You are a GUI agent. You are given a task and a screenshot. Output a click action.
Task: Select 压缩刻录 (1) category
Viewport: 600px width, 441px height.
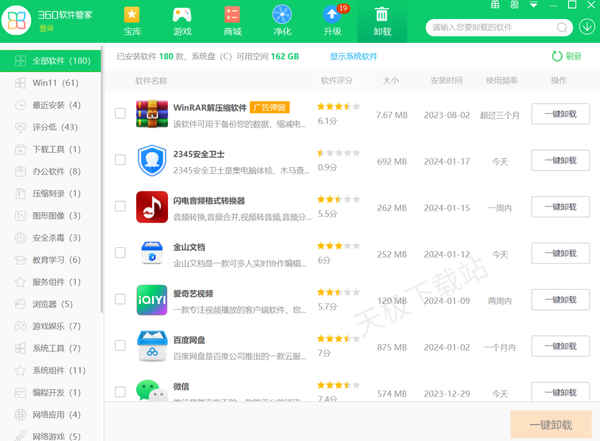pos(51,194)
